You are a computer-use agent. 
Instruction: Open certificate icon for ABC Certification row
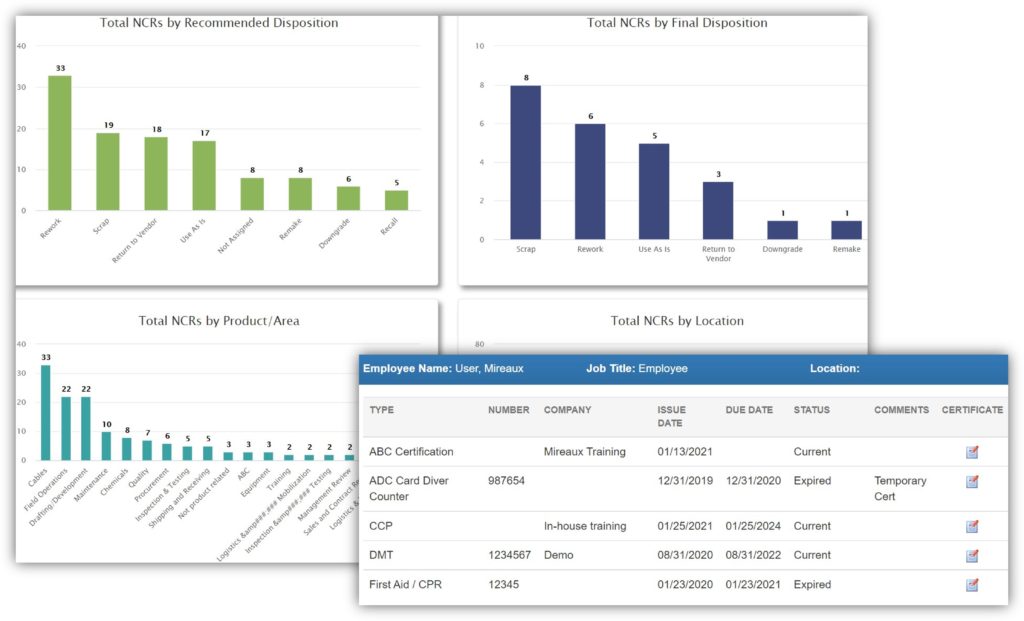[x=972, y=452]
